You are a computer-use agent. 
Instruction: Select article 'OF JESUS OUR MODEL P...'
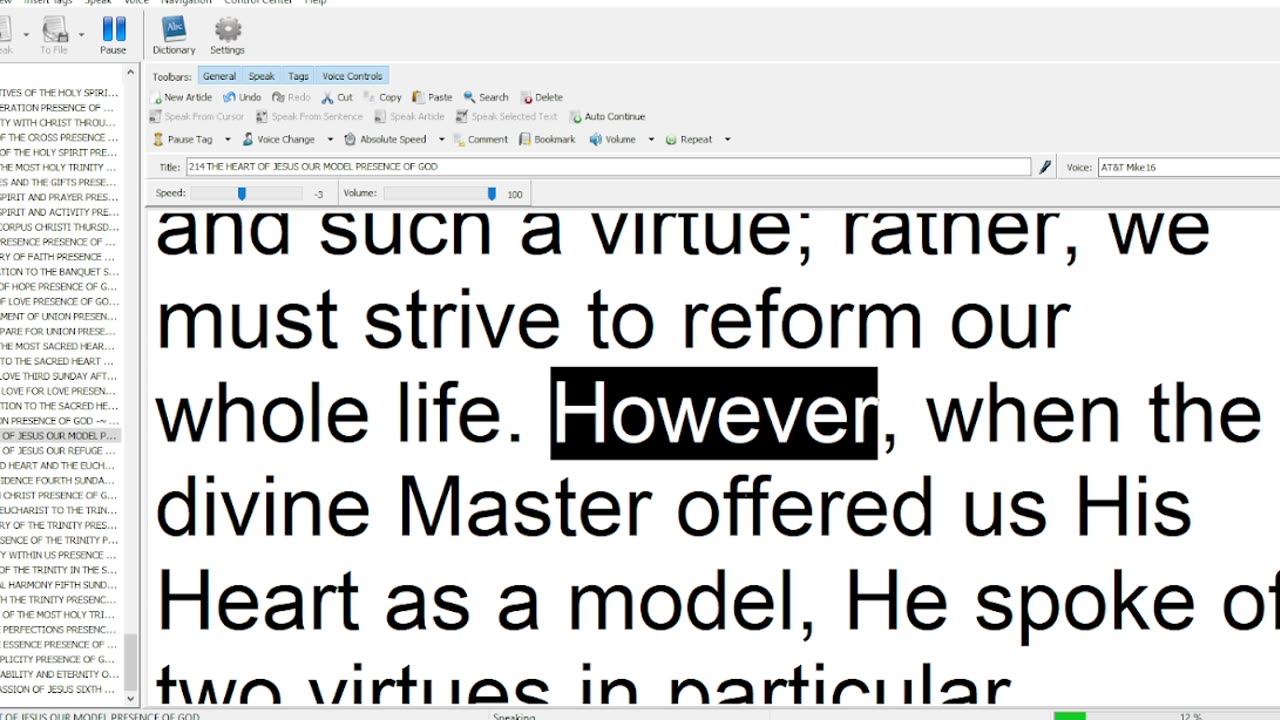click(60, 436)
